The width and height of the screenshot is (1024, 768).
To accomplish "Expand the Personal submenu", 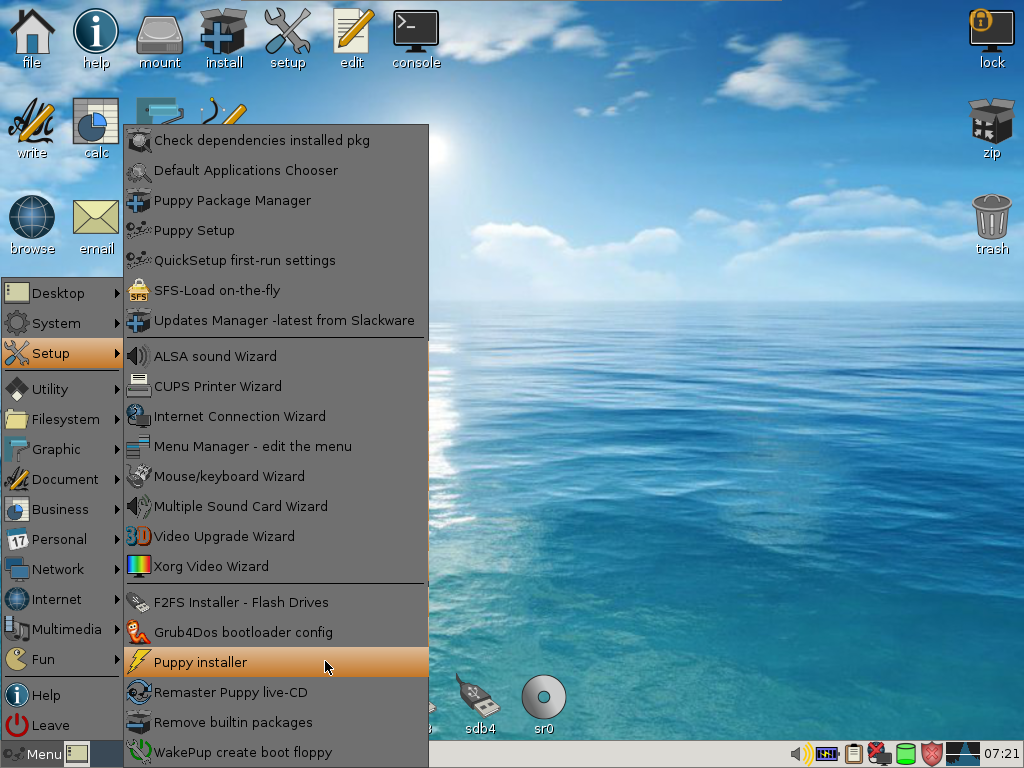I will pyautogui.click(x=62, y=539).
